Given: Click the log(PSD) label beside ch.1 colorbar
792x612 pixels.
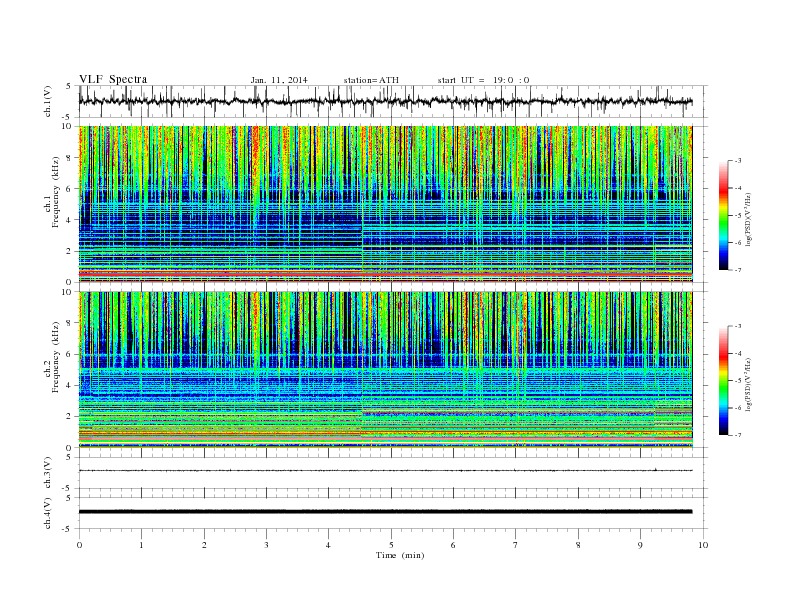Looking at the screenshot, I should click(749, 219).
